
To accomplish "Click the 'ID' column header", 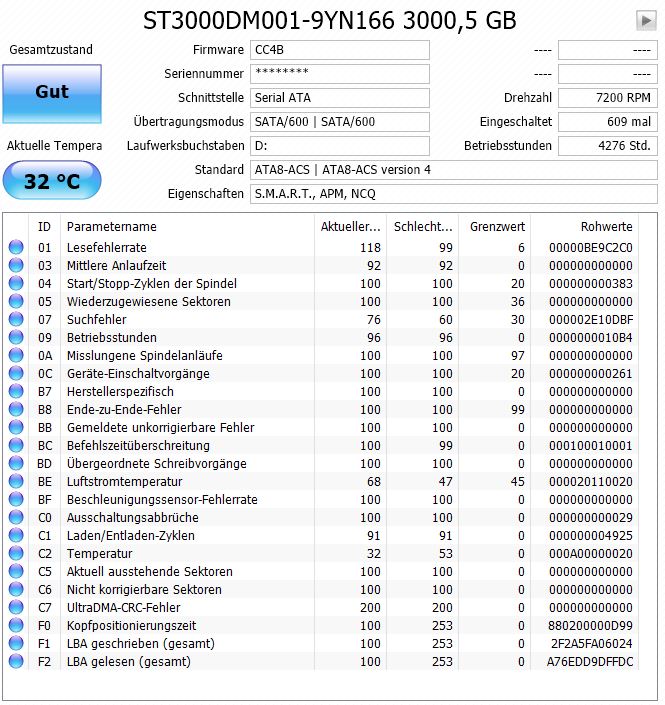I will pyautogui.click(x=45, y=227).
